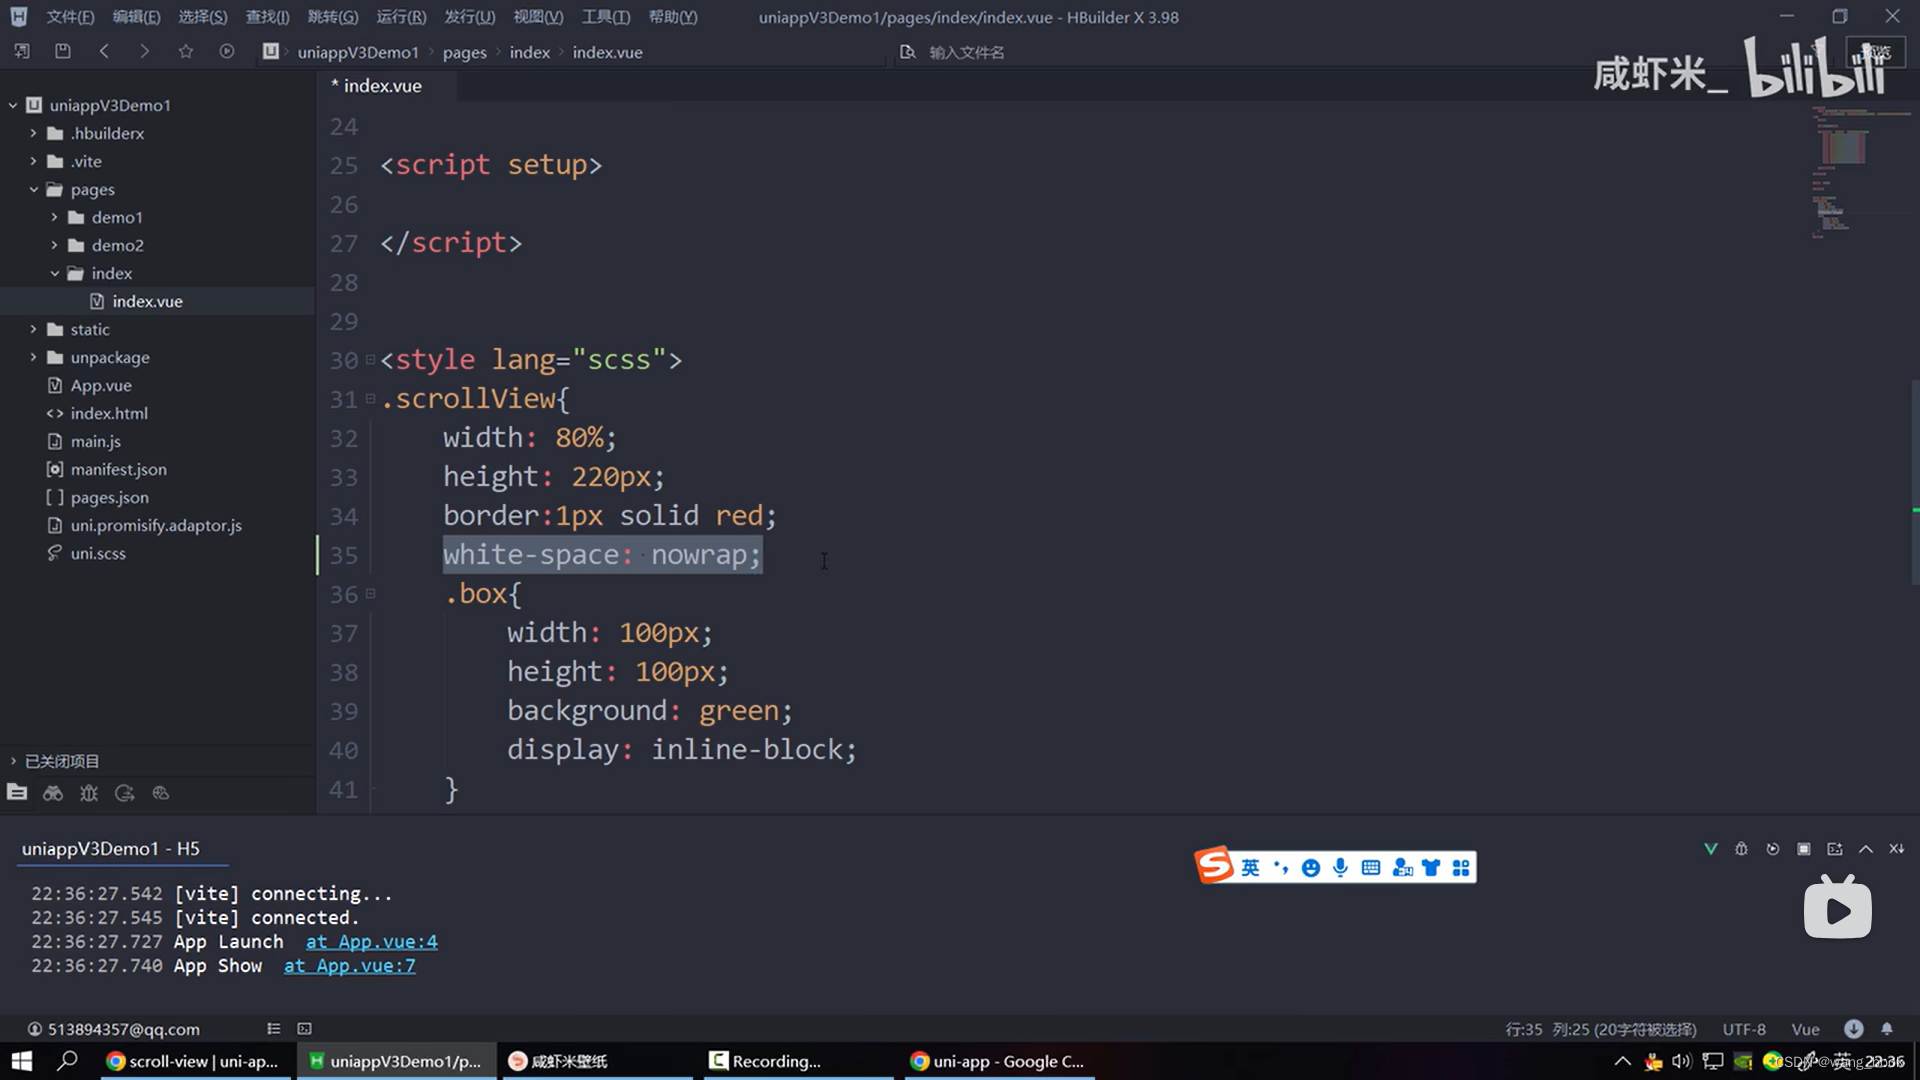Click the green Vue icon in console toolbar
Viewport: 1920px width, 1080px height.
tap(1711, 848)
